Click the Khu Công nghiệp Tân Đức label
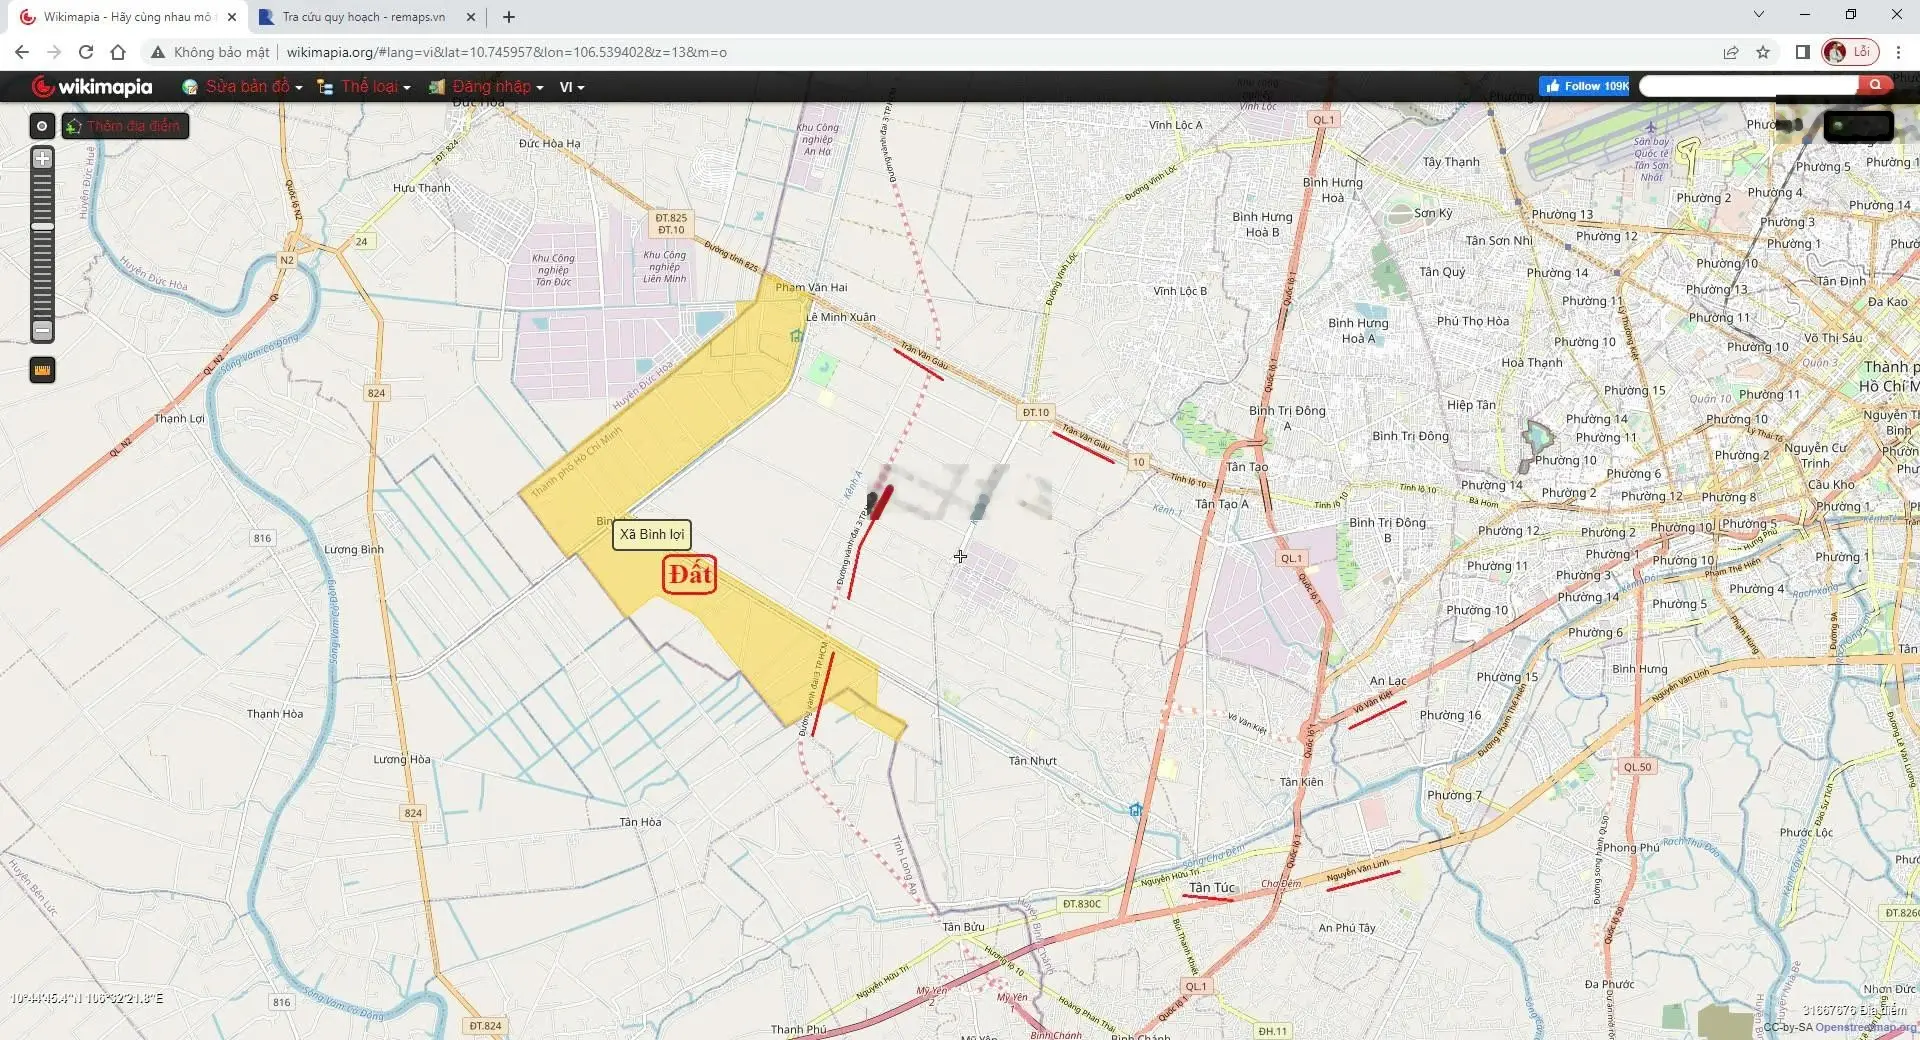This screenshot has height=1040, width=1920. (x=553, y=270)
